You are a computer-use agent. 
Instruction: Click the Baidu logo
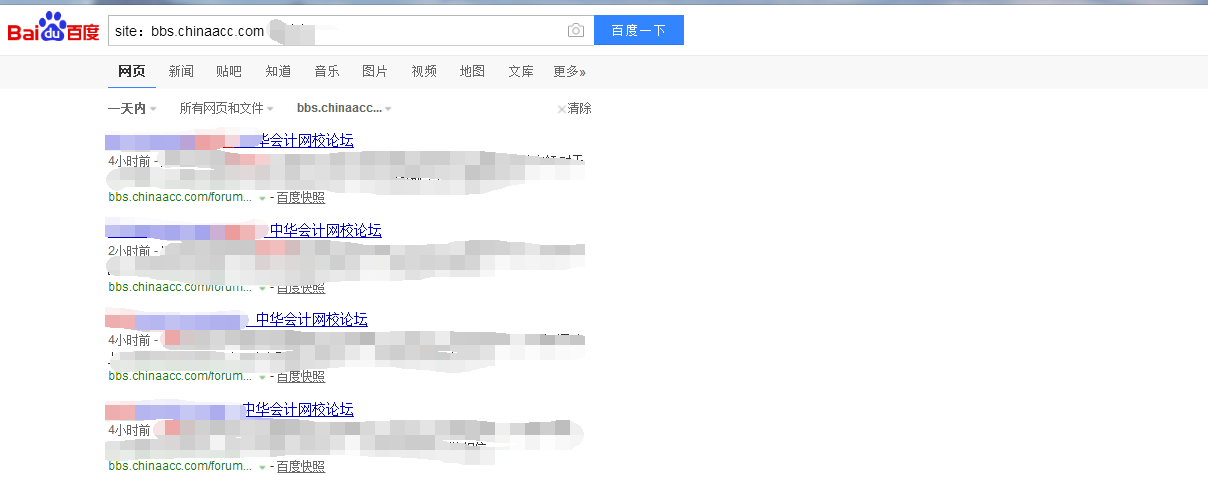[x=53, y=29]
